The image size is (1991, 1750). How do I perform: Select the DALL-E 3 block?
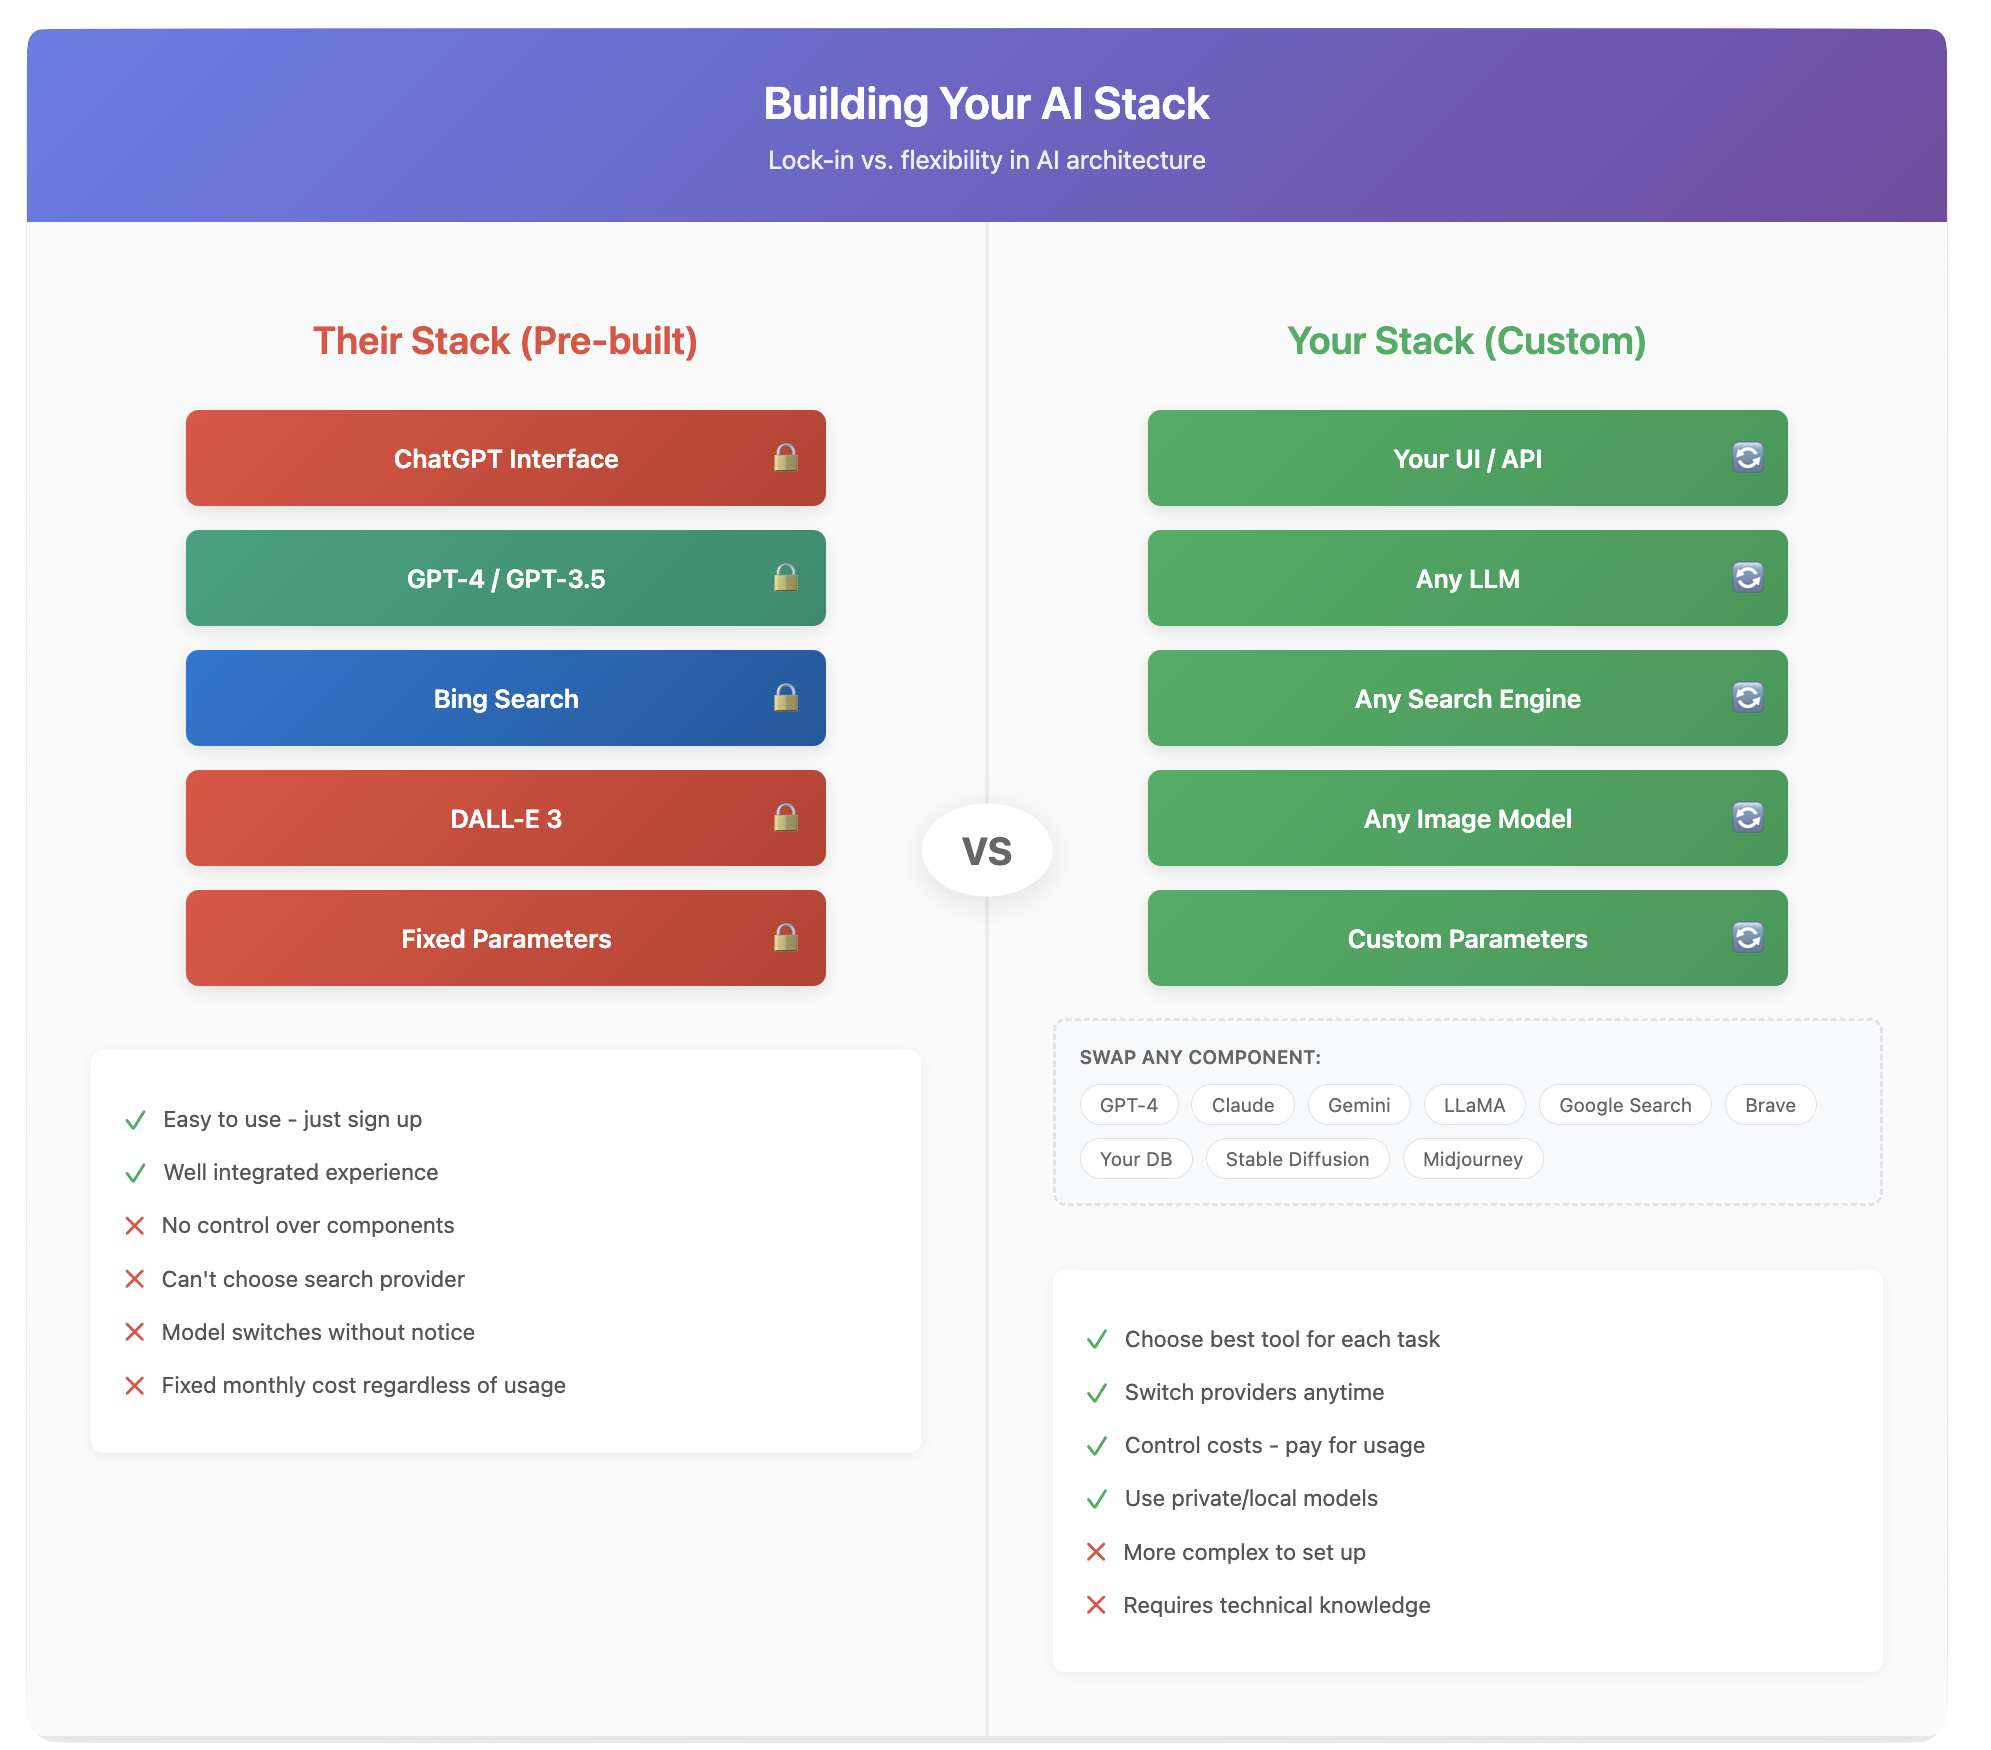(506, 818)
